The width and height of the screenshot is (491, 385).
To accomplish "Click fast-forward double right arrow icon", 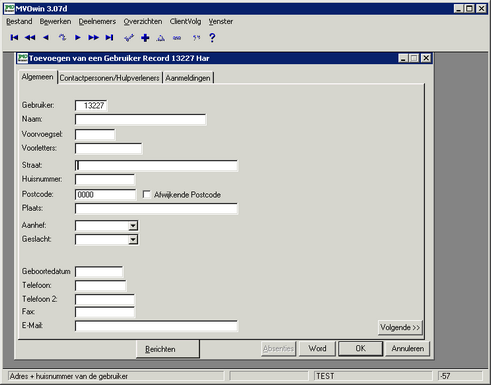I will [94, 38].
